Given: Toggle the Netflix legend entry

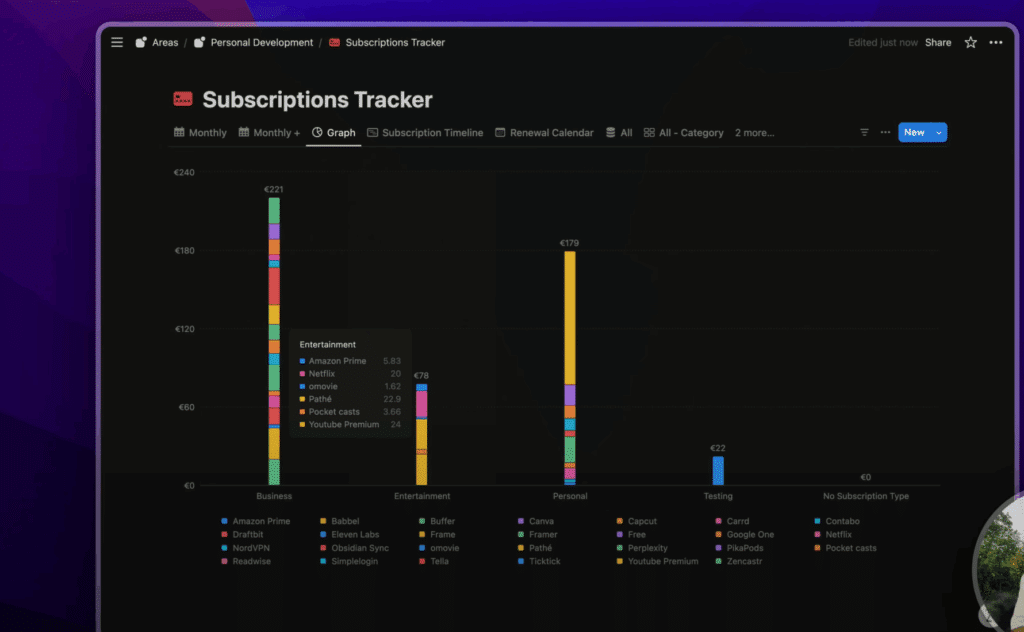Looking at the screenshot, I should point(837,535).
